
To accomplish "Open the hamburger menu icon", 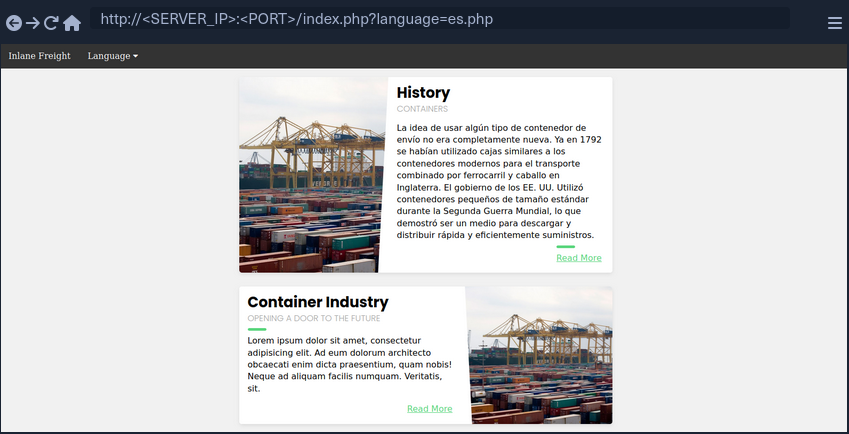I will coord(834,22).
